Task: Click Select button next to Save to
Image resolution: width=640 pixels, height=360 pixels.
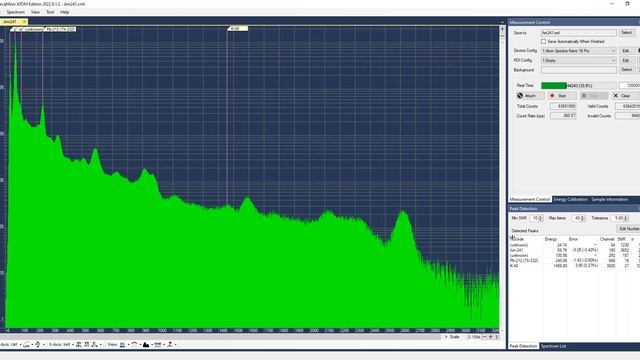Action: click(627, 33)
